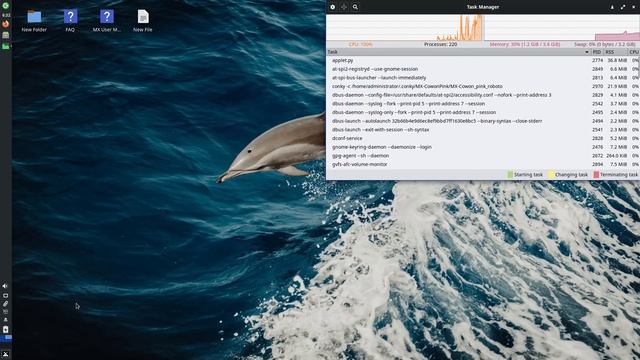Sort processes by PID column header

point(597,52)
